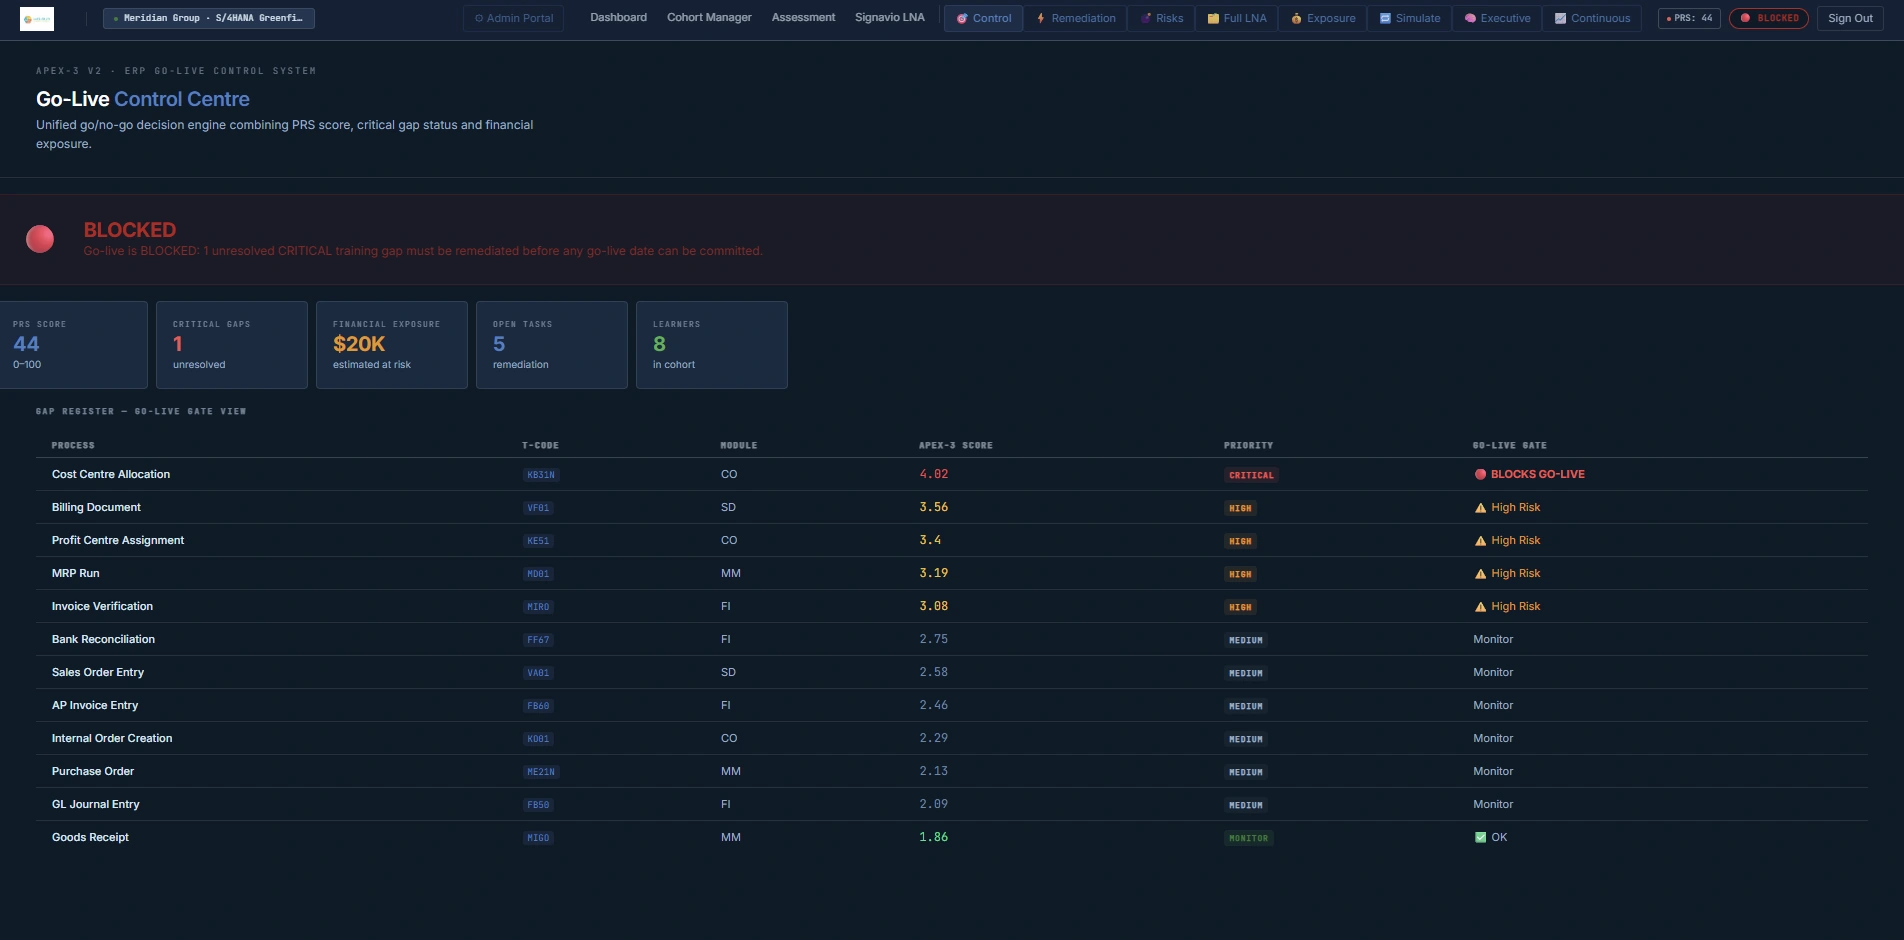The image size is (1904, 940).
Task: Click High Risk warning for Profit Centre Assignment
Action: [x=1508, y=540]
